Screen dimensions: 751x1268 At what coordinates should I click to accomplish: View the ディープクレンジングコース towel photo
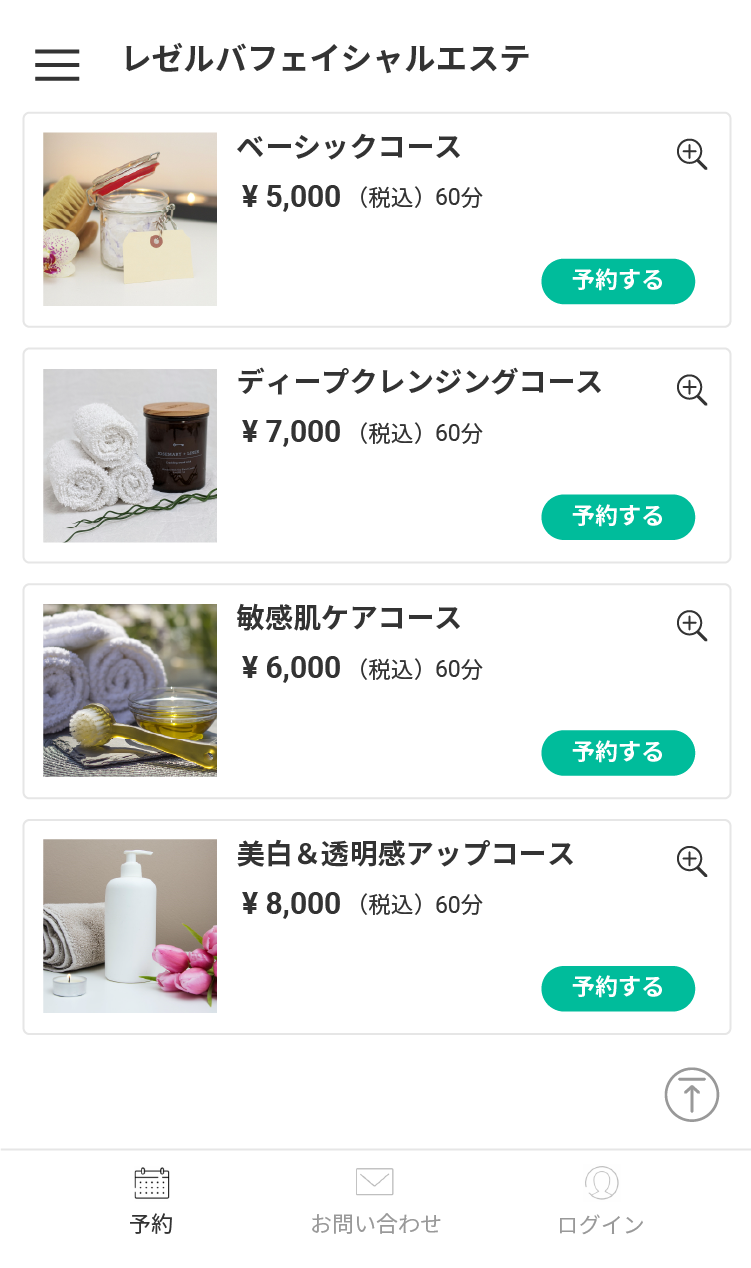[130, 455]
